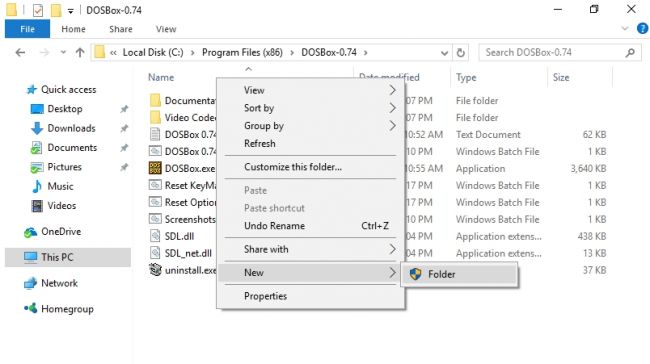Image resolution: width=650 pixels, height=364 pixels.
Task: Click New Folder quick access toolbar icon
Action: click(56, 10)
